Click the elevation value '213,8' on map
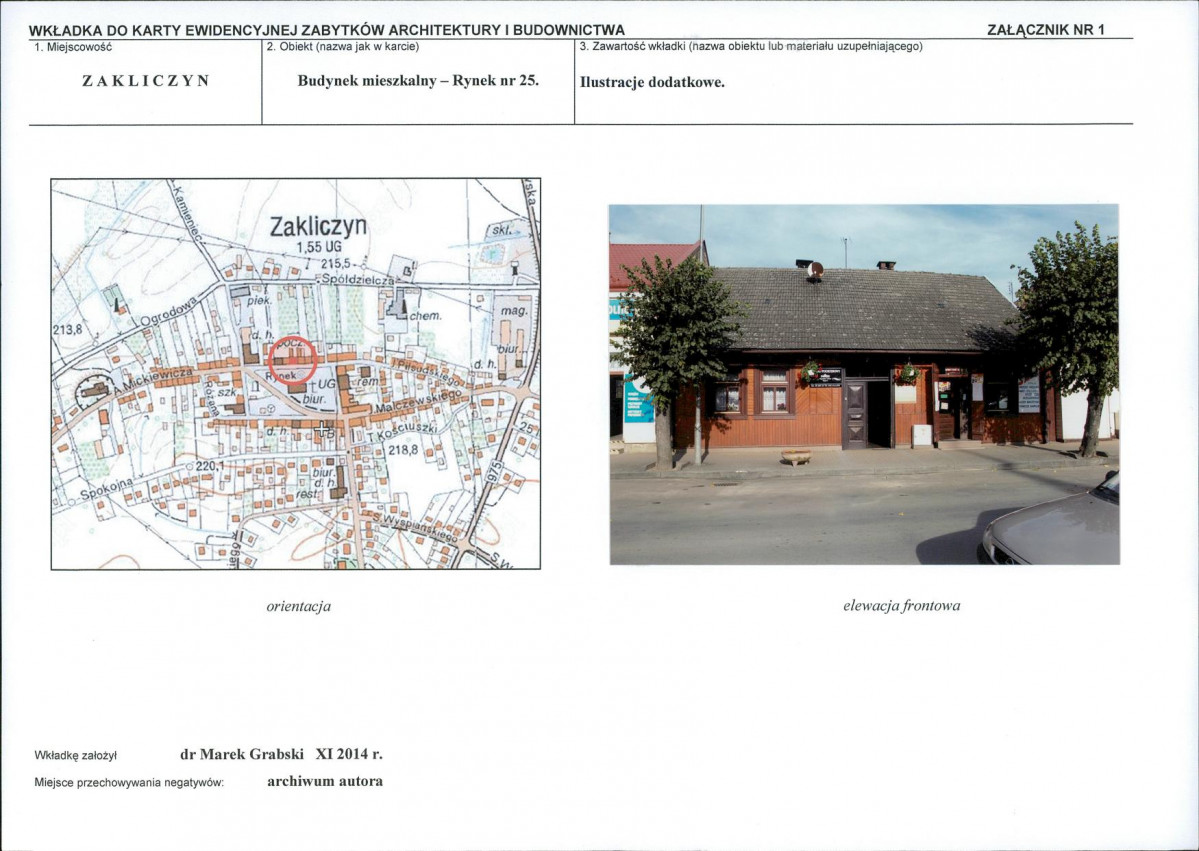The width and height of the screenshot is (1199, 851). (x=67, y=330)
